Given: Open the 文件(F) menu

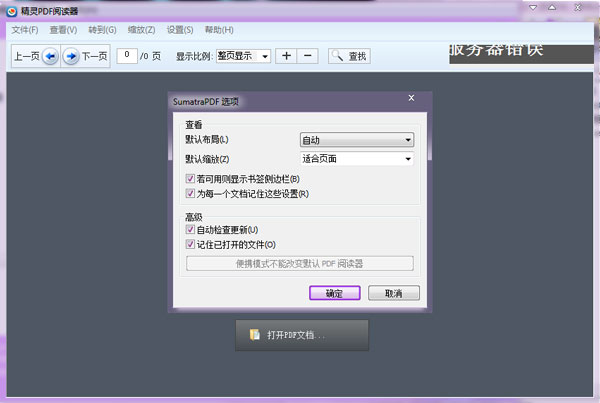Looking at the screenshot, I should click(25, 30).
